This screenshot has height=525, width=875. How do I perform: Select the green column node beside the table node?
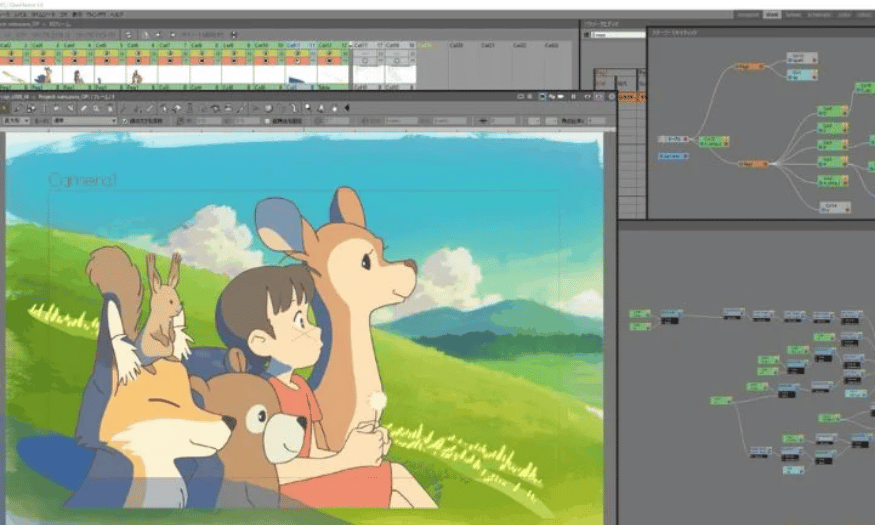(x=714, y=141)
